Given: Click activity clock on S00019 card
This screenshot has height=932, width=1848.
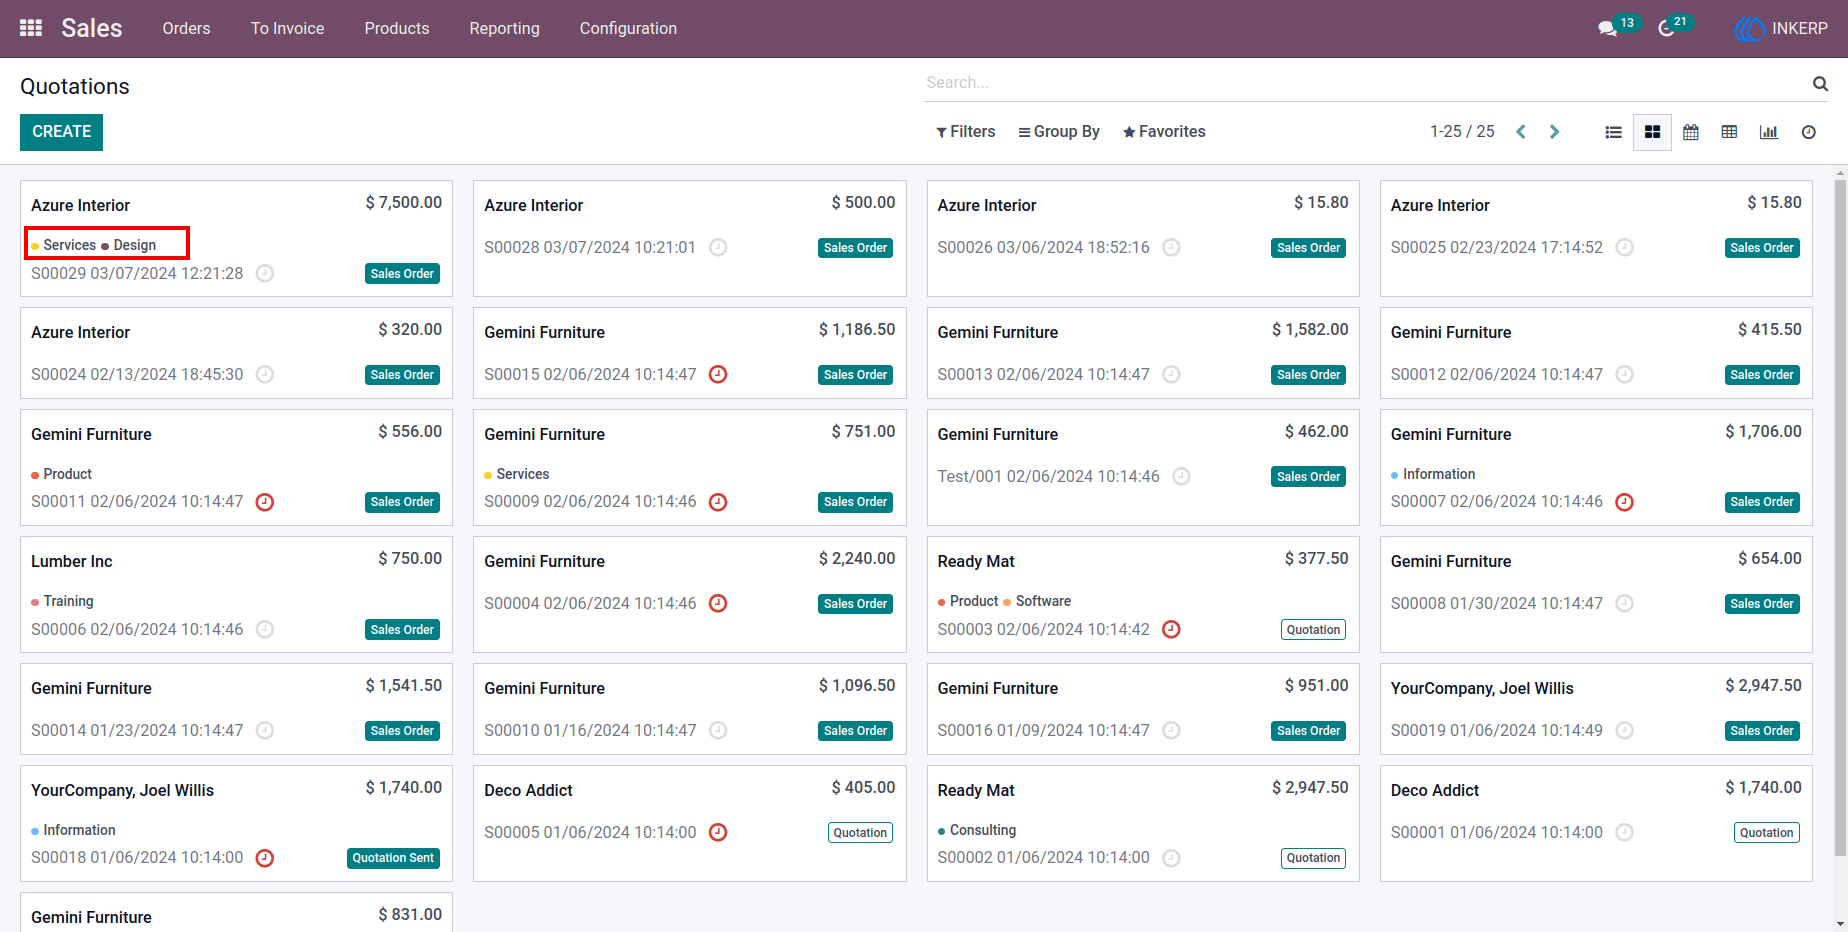Looking at the screenshot, I should pos(1625,730).
